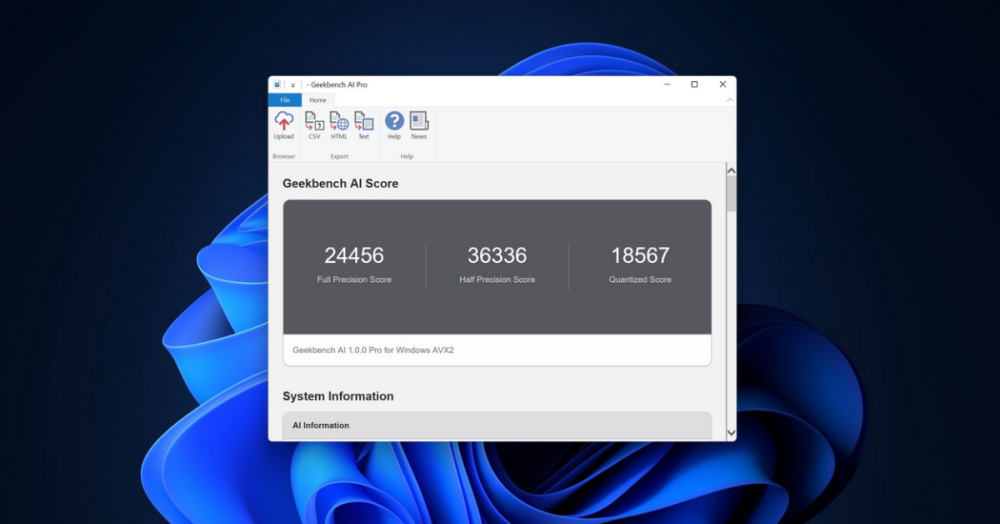Open the File tab

click(x=284, y=100)
